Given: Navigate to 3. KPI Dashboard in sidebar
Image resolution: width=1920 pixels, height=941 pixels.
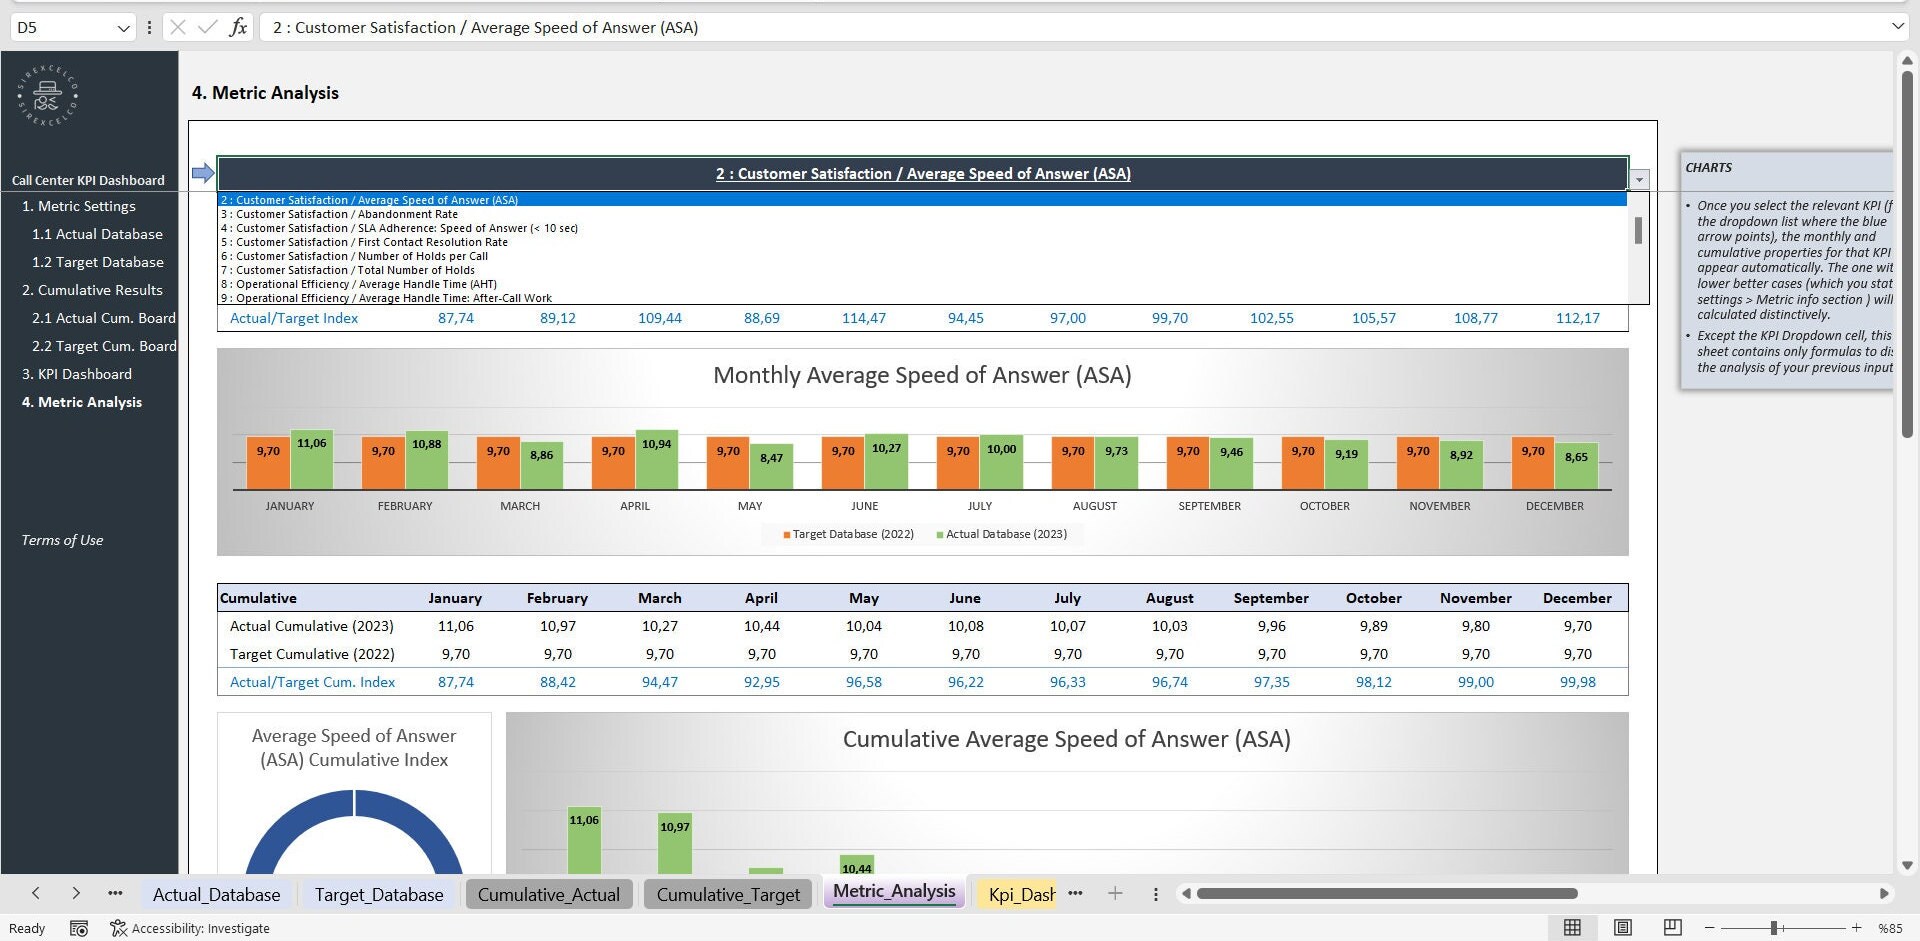Looking at the screenshot, I should (77, 373).
